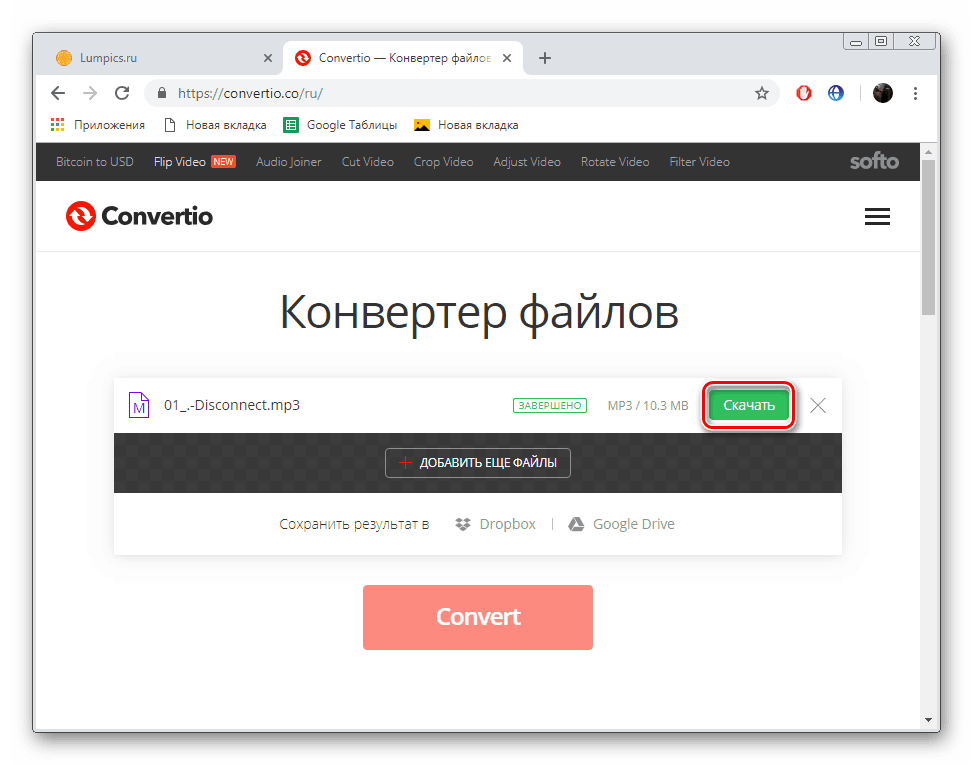Click the page vertical scrollbar thumb
973x765 pixels.
tap(928, 238)
